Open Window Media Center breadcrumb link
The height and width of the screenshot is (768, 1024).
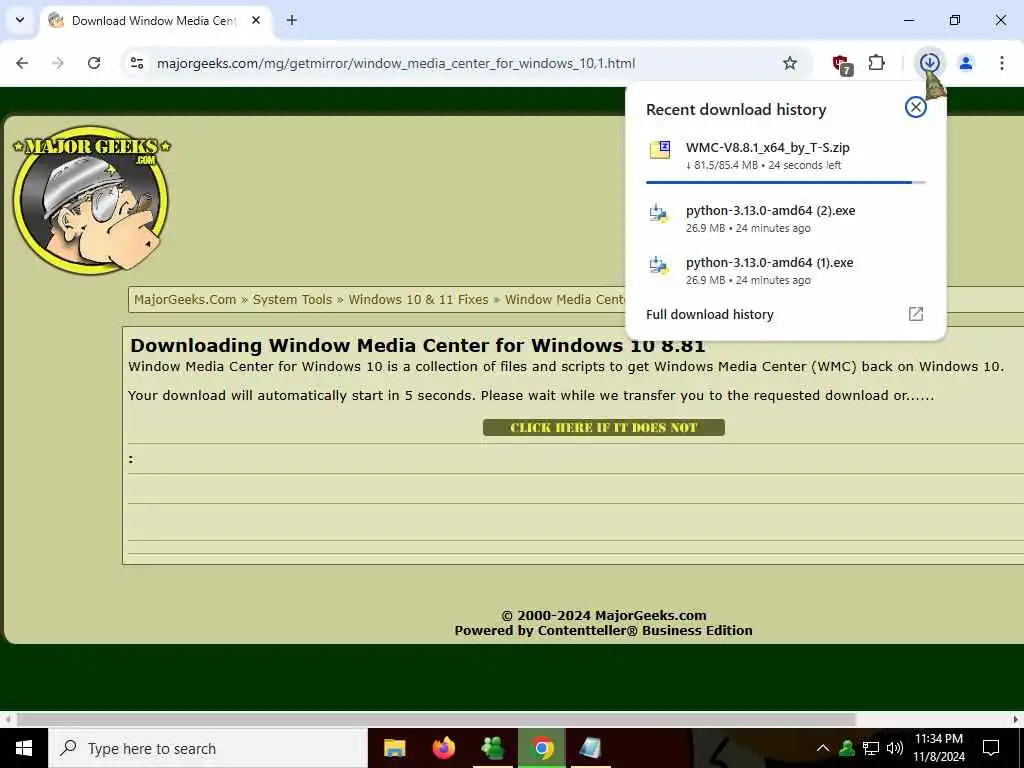point(565,300)
